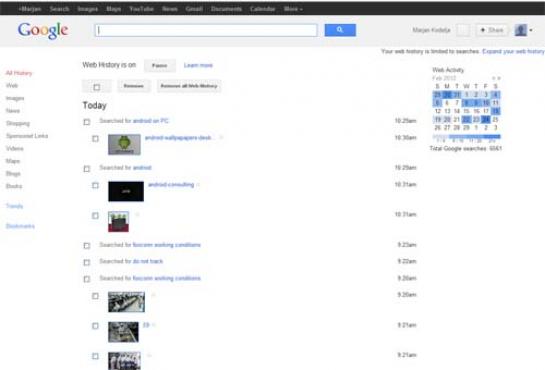The width and height of the screenshot is (545, 370).
Task: Click Remove all Web History button
Action: tap(189, 86)
